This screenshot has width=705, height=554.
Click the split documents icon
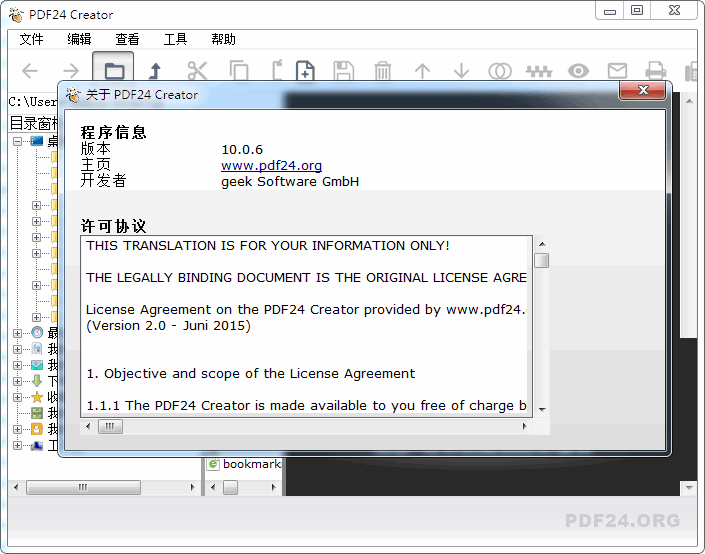click(539, 71)
